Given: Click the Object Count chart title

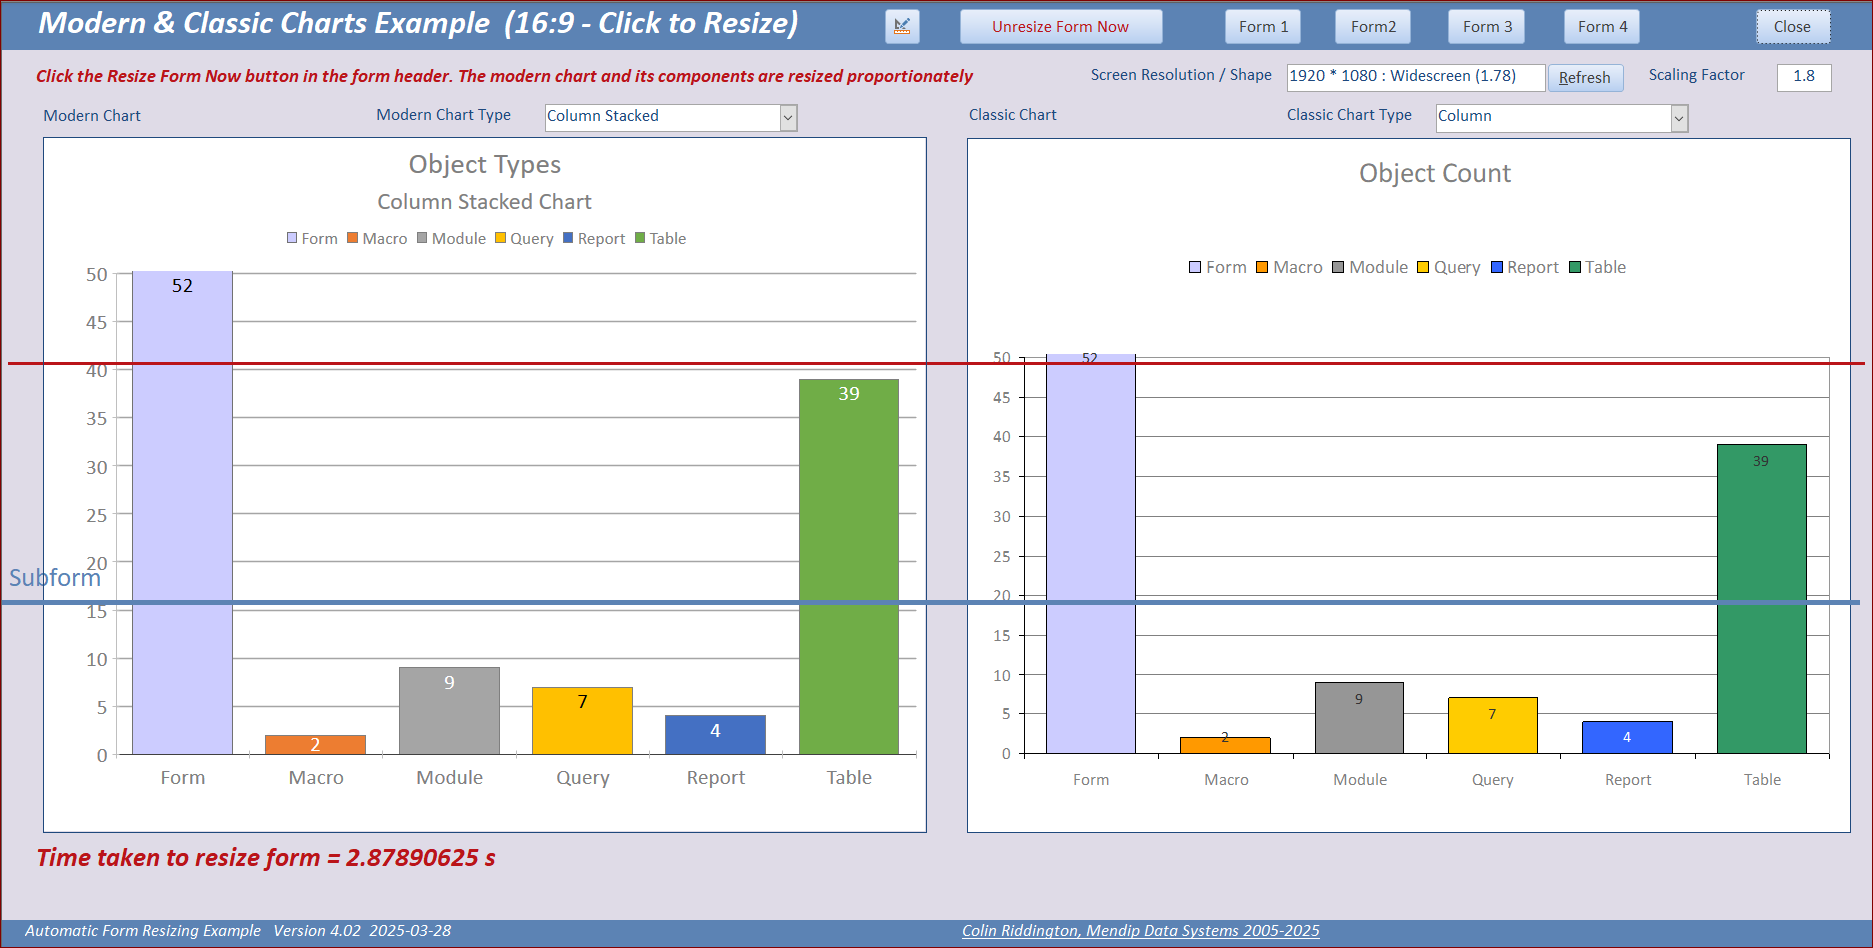Looking at the screenshot, I should click(1435, 174).
